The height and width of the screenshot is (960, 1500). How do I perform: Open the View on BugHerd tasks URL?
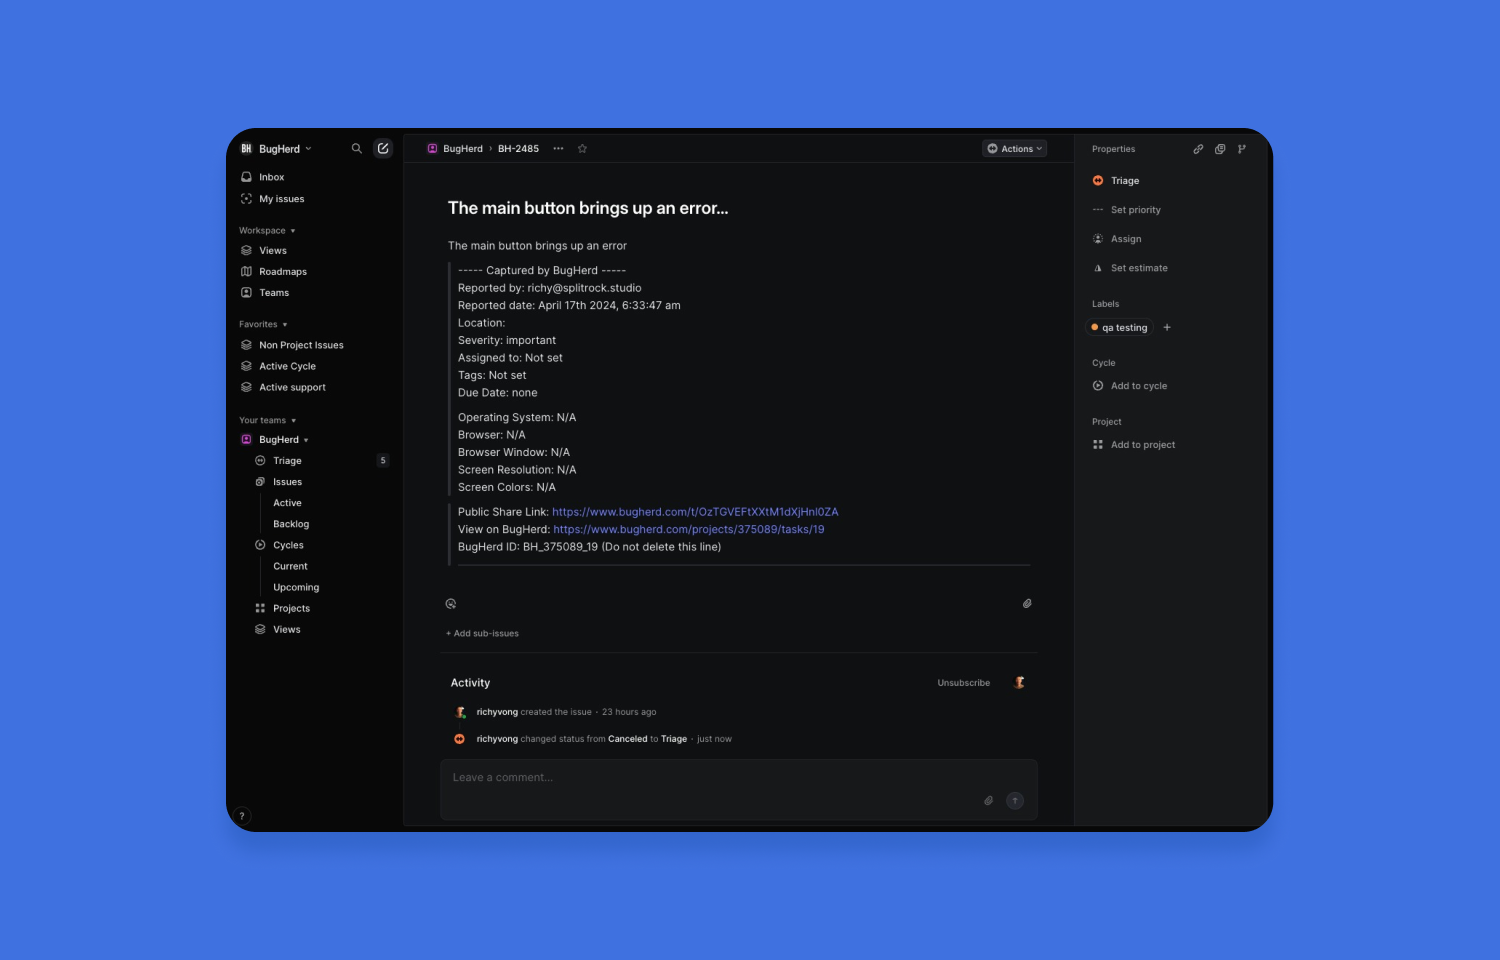coord(689,530)
